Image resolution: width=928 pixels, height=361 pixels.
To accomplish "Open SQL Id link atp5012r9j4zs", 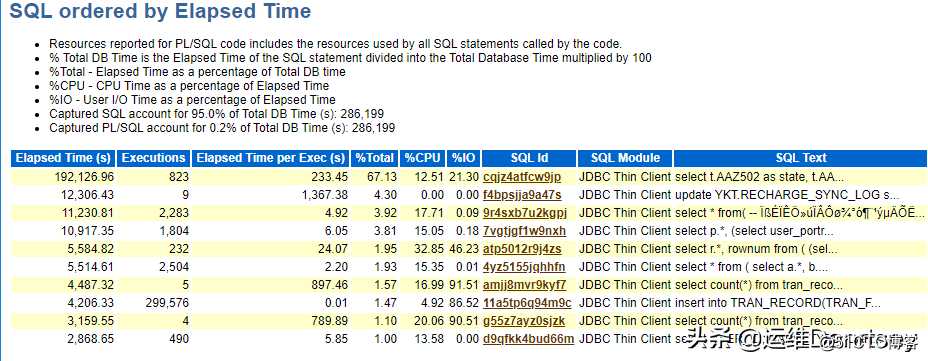I will [x=522, y=249].
